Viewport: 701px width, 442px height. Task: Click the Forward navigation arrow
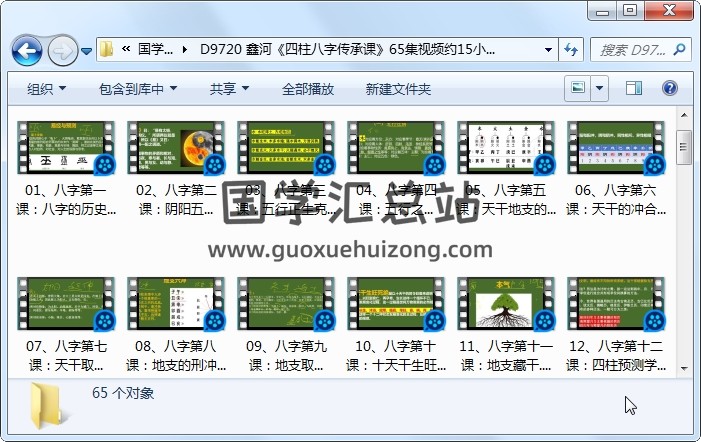(61, 49)
